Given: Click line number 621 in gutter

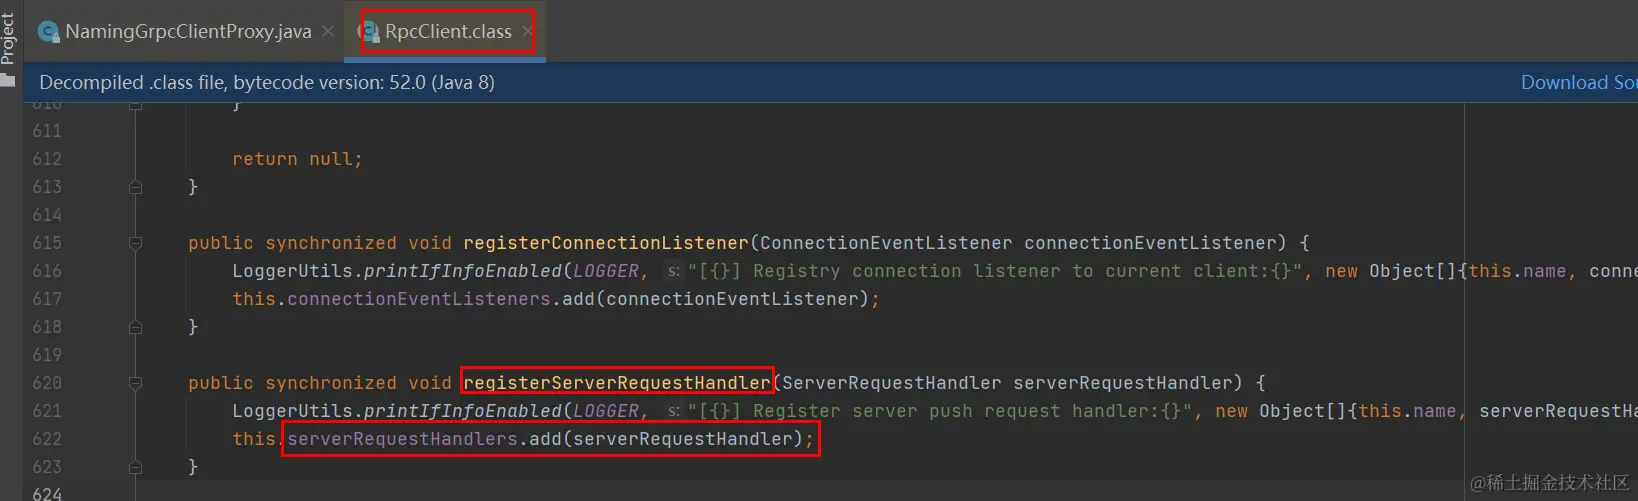Looking at the screenshot, I should pyautogui.click(x=47, y=411).
